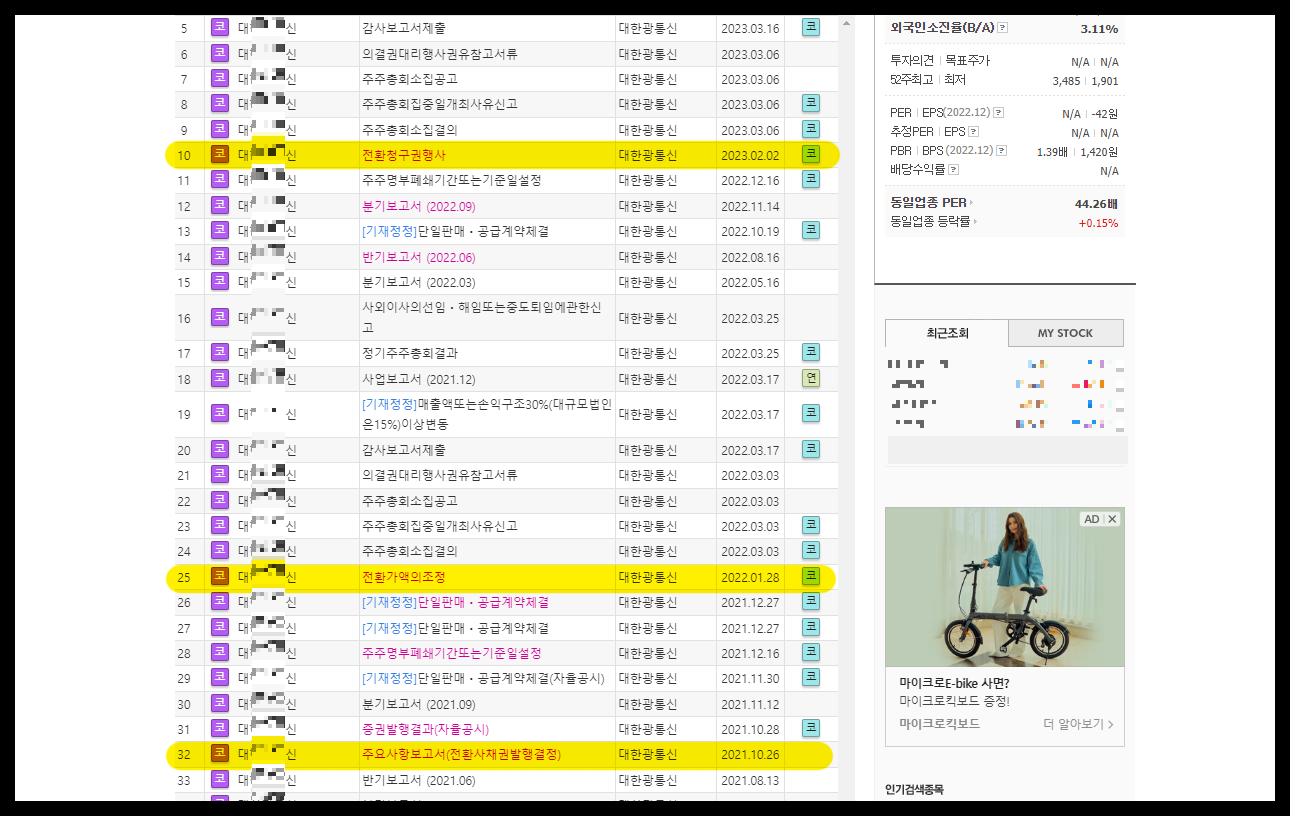Click the teal 코 icon in row 23
Screen dimensions: 1290x816
811,525
